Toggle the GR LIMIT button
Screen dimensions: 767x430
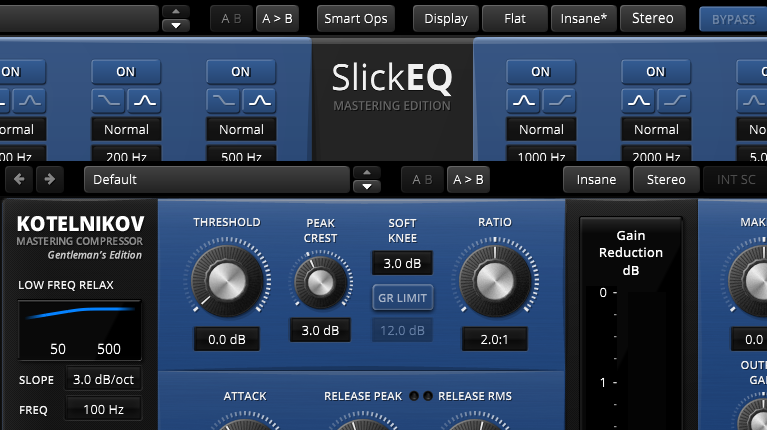pyautogui.click(x=402, y=297)
